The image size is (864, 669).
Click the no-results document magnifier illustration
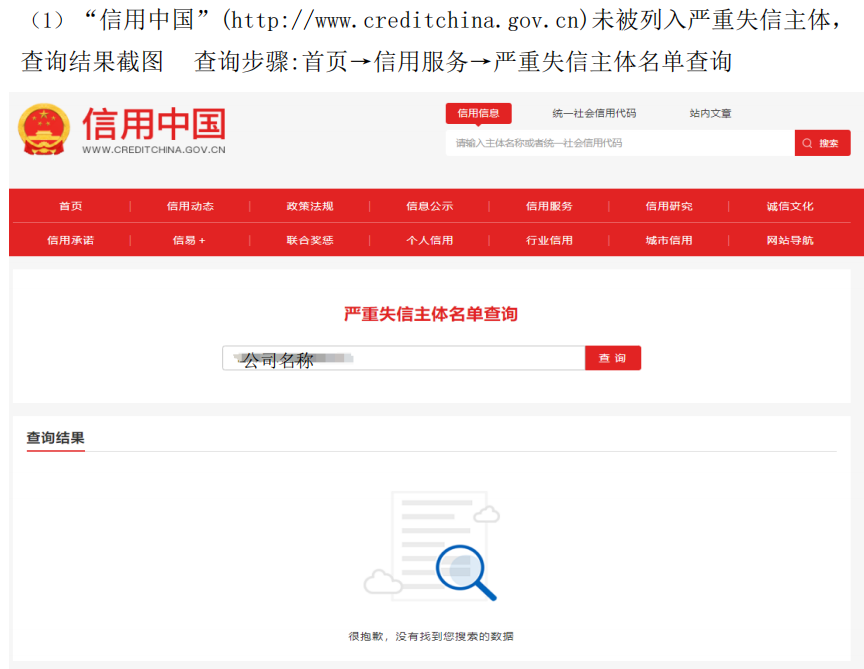pos(431,546)
